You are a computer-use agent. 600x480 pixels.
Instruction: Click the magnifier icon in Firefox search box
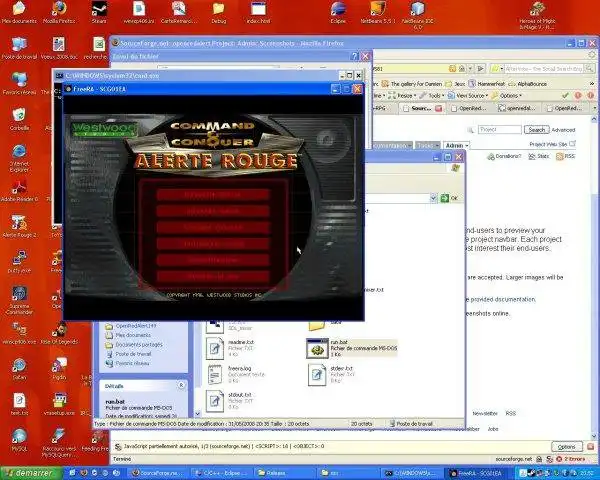[x=590, y=69]
